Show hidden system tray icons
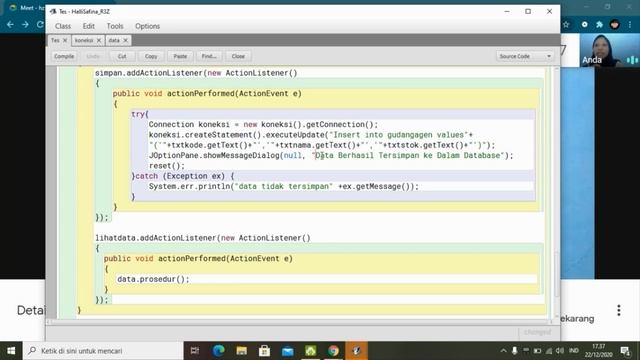The width and height of the screenshot is (640, 360). pos(503,351)
